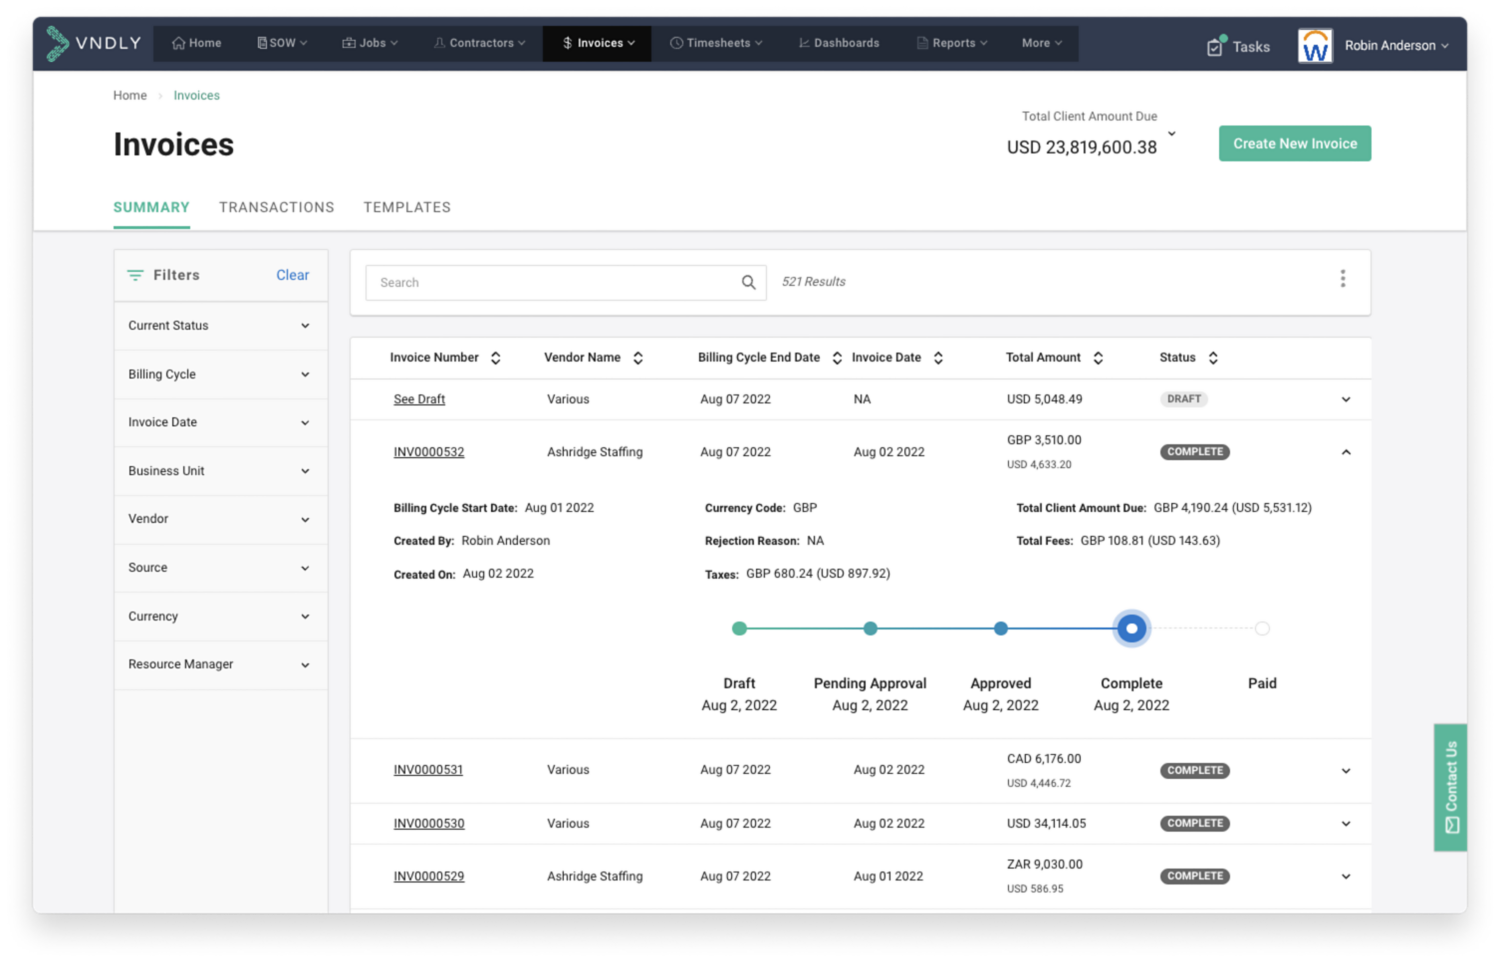Open the INV0000530 invoice link
This screenshot has height=963, width=1500.
click(429, 824)
